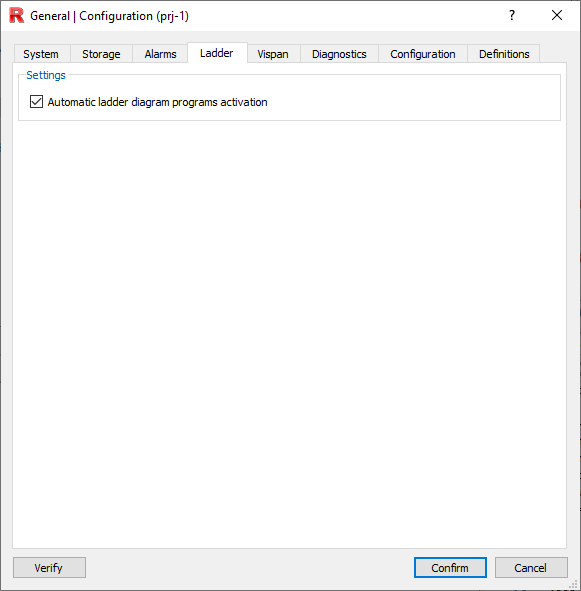581x591 pixels.
Task: Close the General Configuration dialog
Action: pos(556,15)
